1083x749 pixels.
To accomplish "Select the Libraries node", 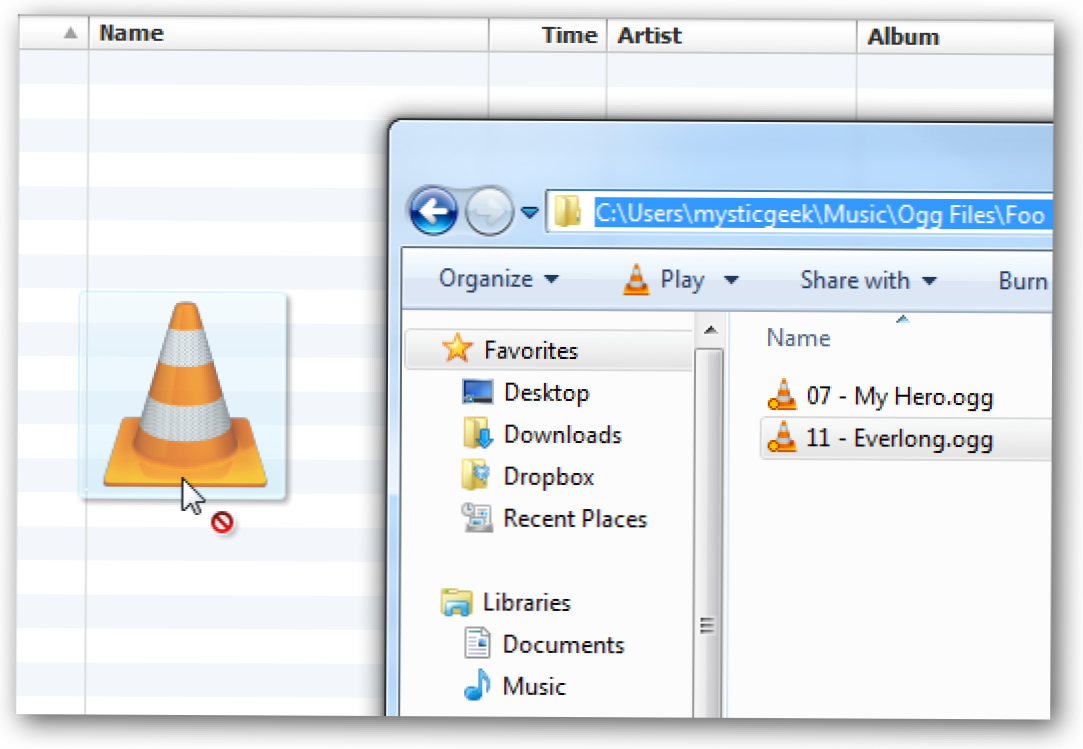I will tap(526, 603).
